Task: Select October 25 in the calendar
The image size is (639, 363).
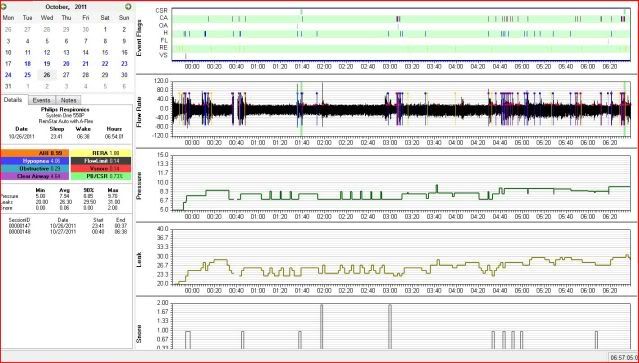Action: [x=27, y=75]
